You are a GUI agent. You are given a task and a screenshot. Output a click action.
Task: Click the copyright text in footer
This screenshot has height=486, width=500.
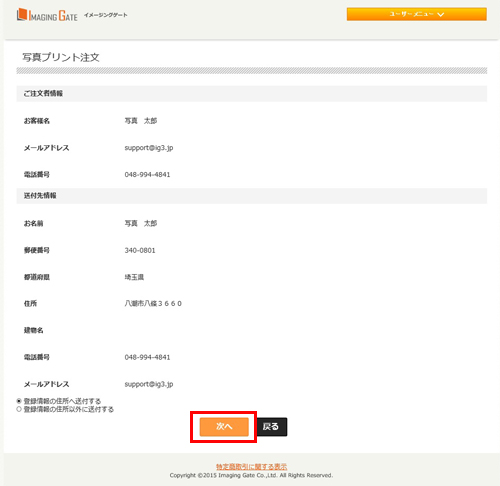point(251,475)
